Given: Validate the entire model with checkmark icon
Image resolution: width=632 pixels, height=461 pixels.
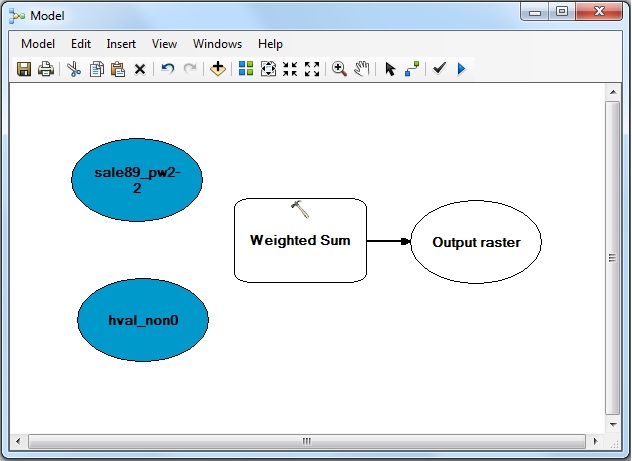Looking at the screenshot, I should [439, 69].
